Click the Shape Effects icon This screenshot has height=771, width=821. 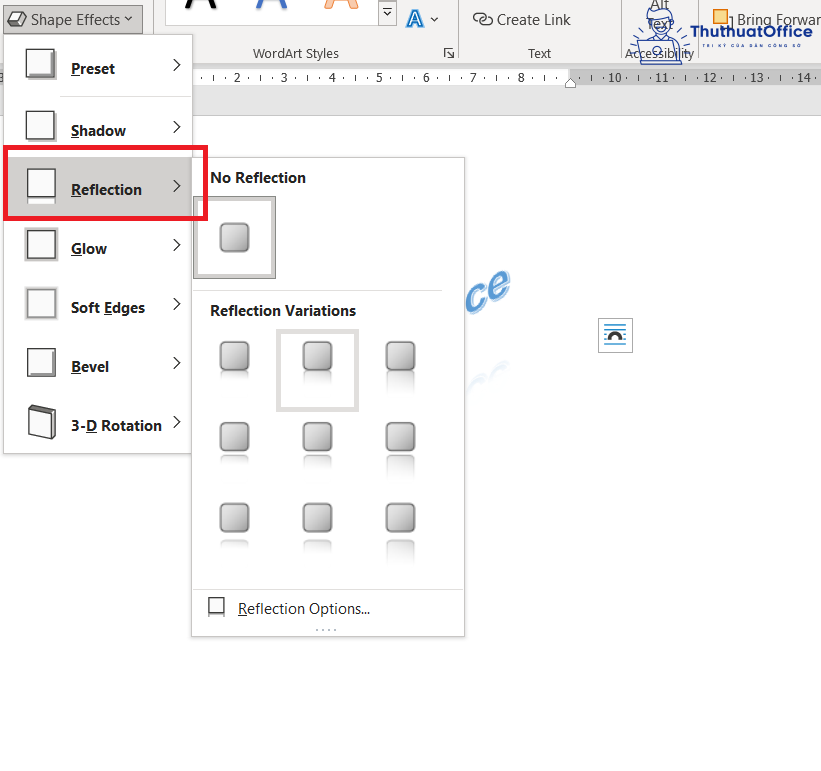(x=17, y=19)
